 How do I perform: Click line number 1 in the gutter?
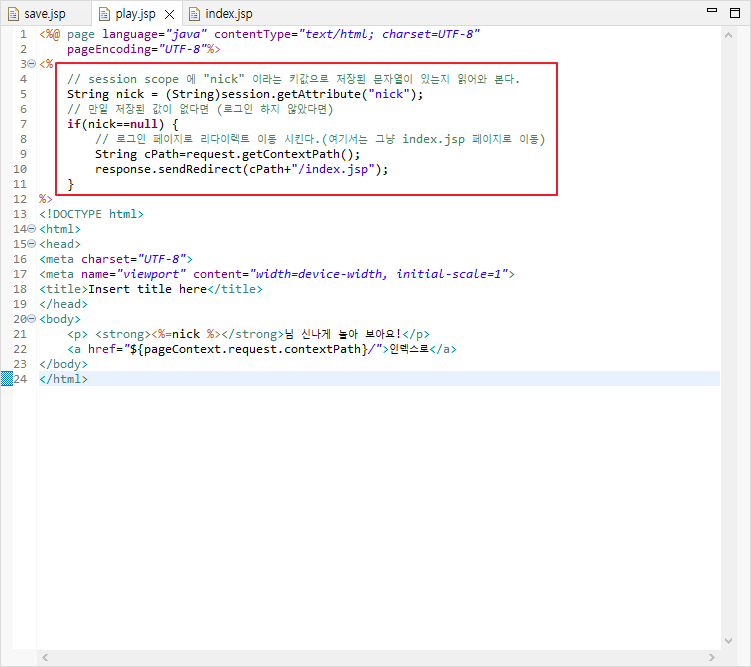(x=23, y=34)
